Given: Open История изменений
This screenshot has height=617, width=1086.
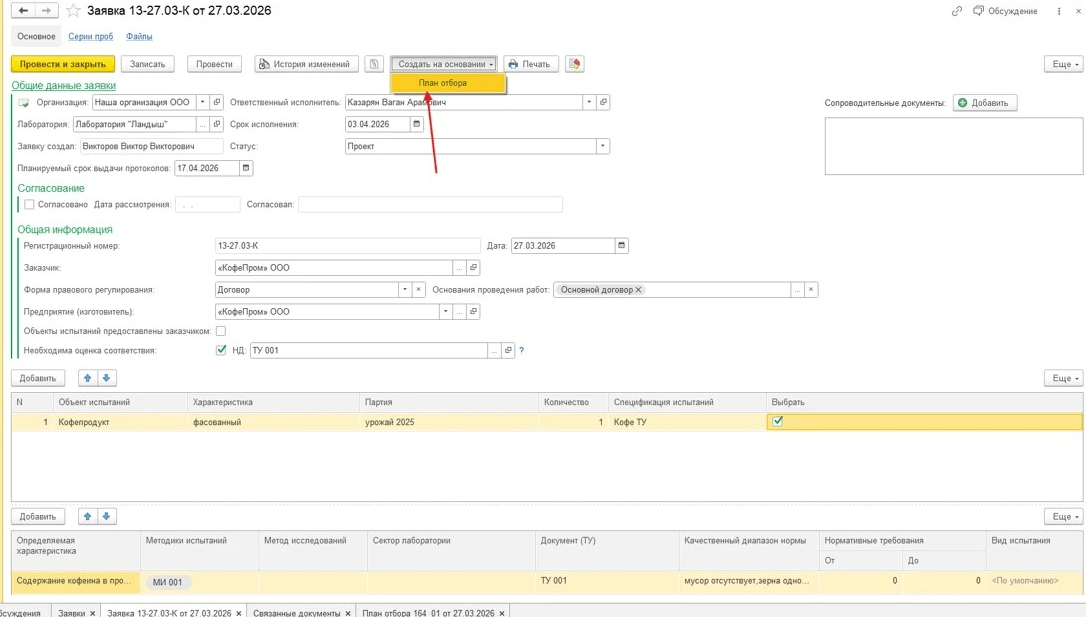Looking at the screenshot, I should point(307,64).
